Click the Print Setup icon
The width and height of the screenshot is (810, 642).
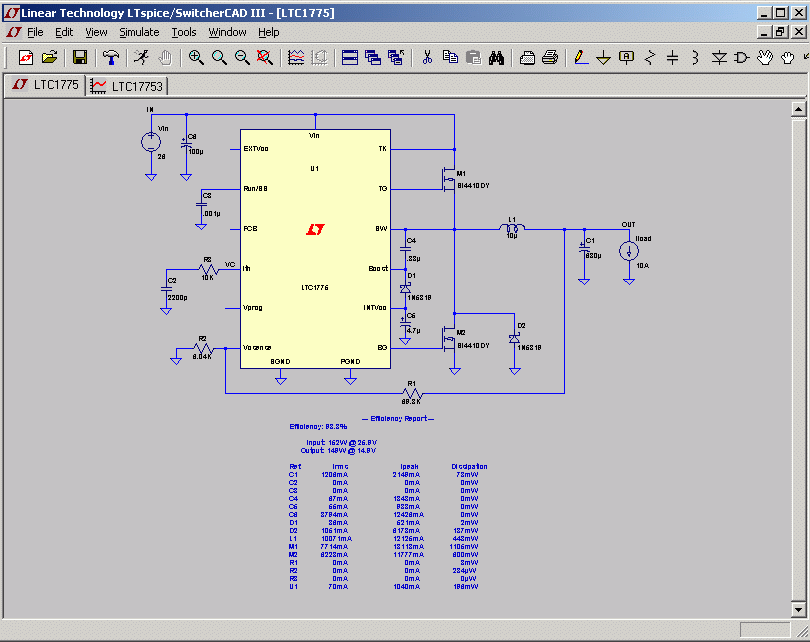click(527, 57)
